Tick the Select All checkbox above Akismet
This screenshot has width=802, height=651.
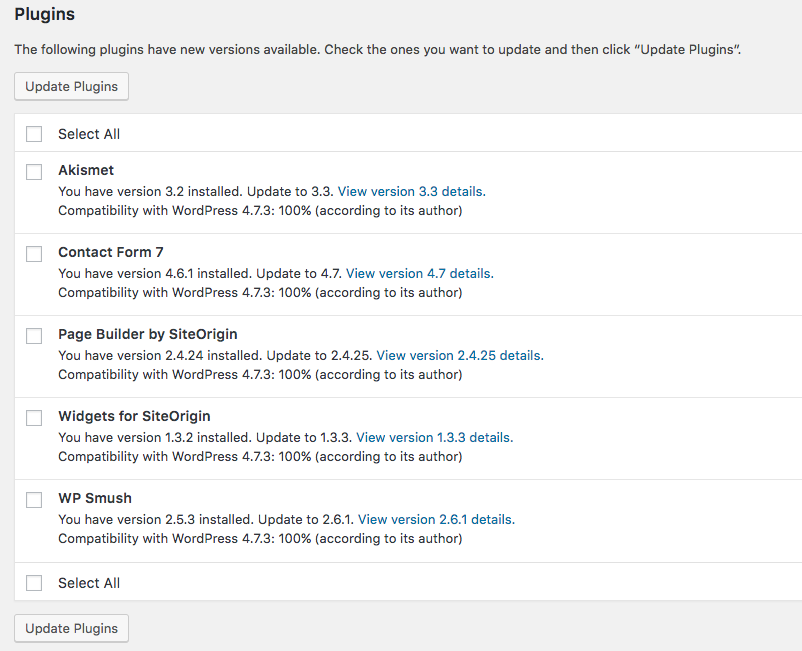[x=34, y=134]
